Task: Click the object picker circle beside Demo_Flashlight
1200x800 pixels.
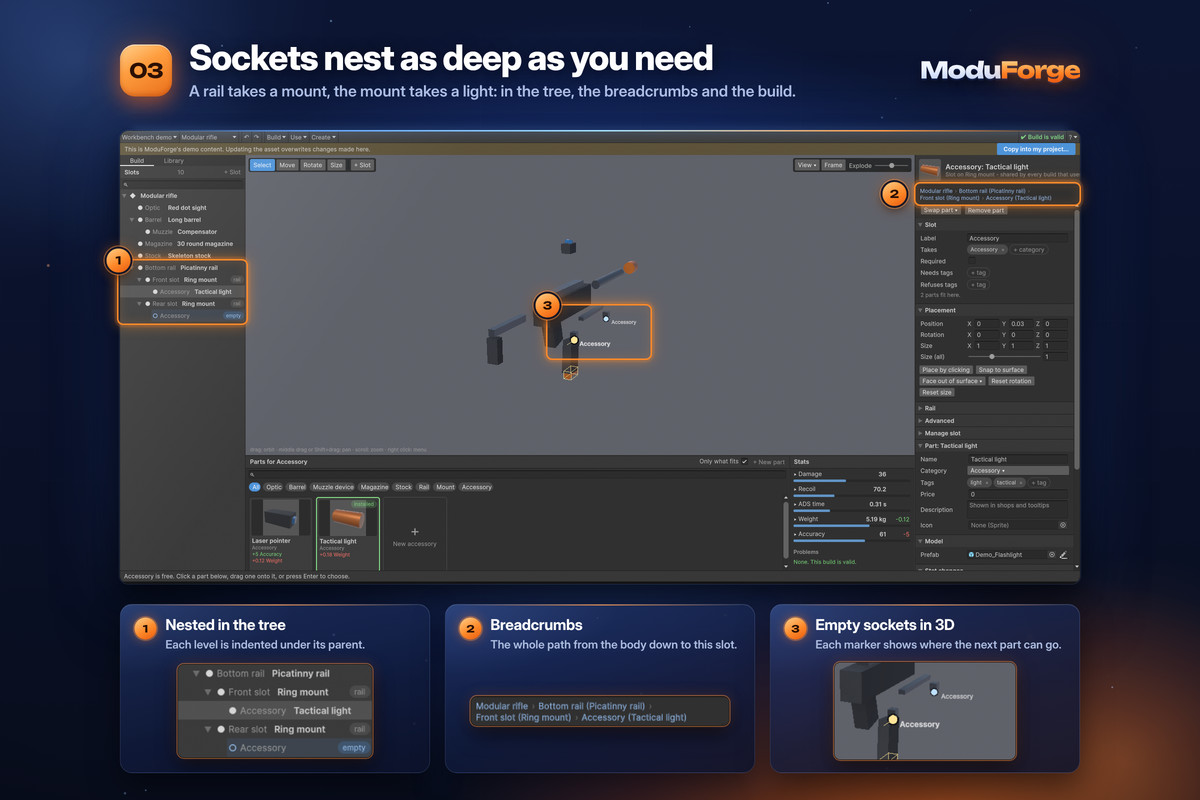Action: [x=1052, y=554]
